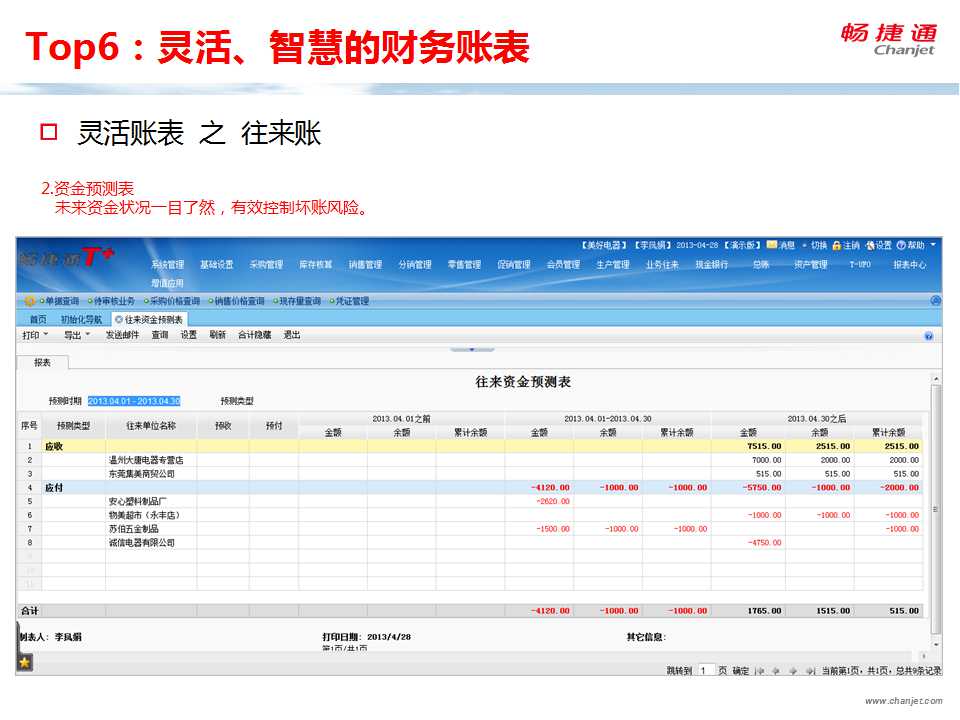Open 设置 settings gear icon in header
The image size is (960, 720).
(x=871, y=245)
